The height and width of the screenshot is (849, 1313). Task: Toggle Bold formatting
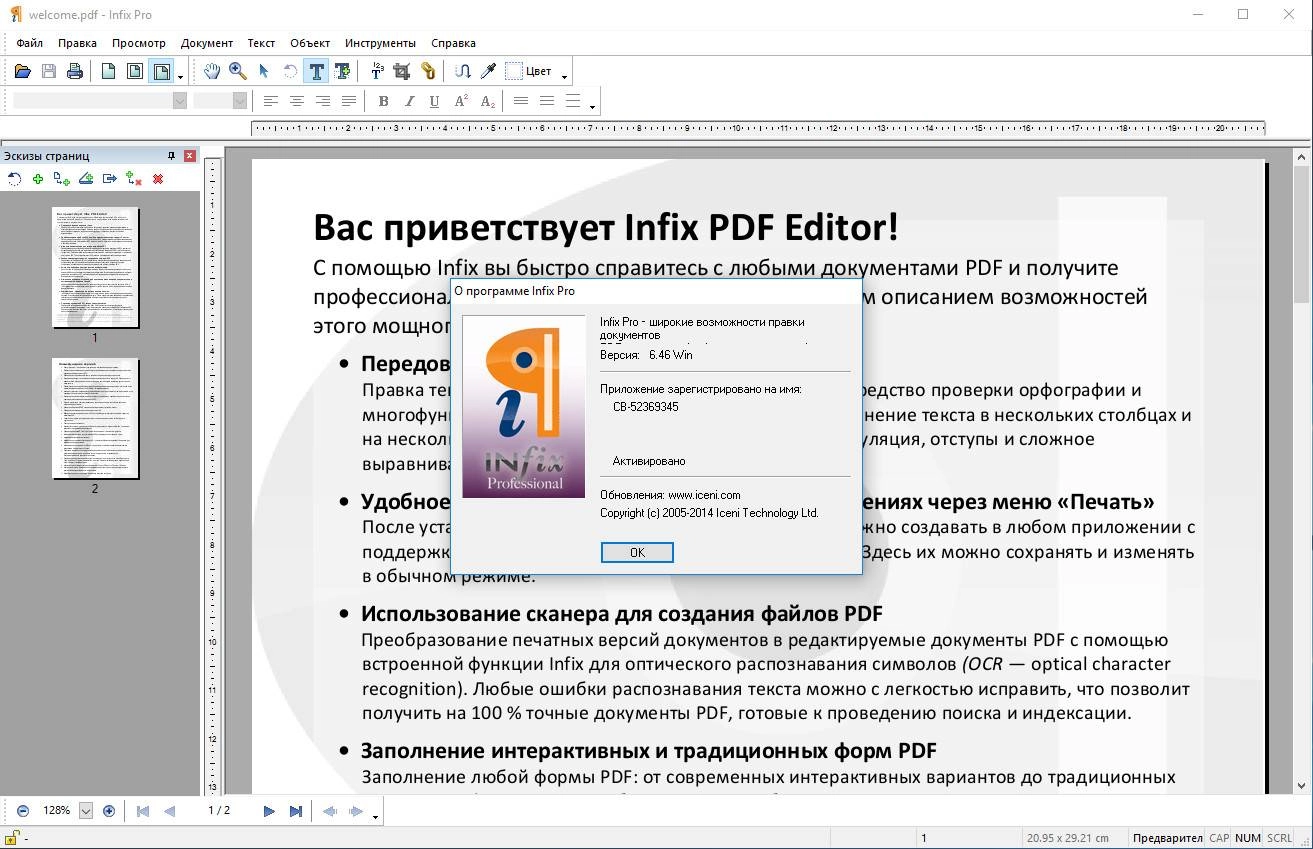[383, 101]
